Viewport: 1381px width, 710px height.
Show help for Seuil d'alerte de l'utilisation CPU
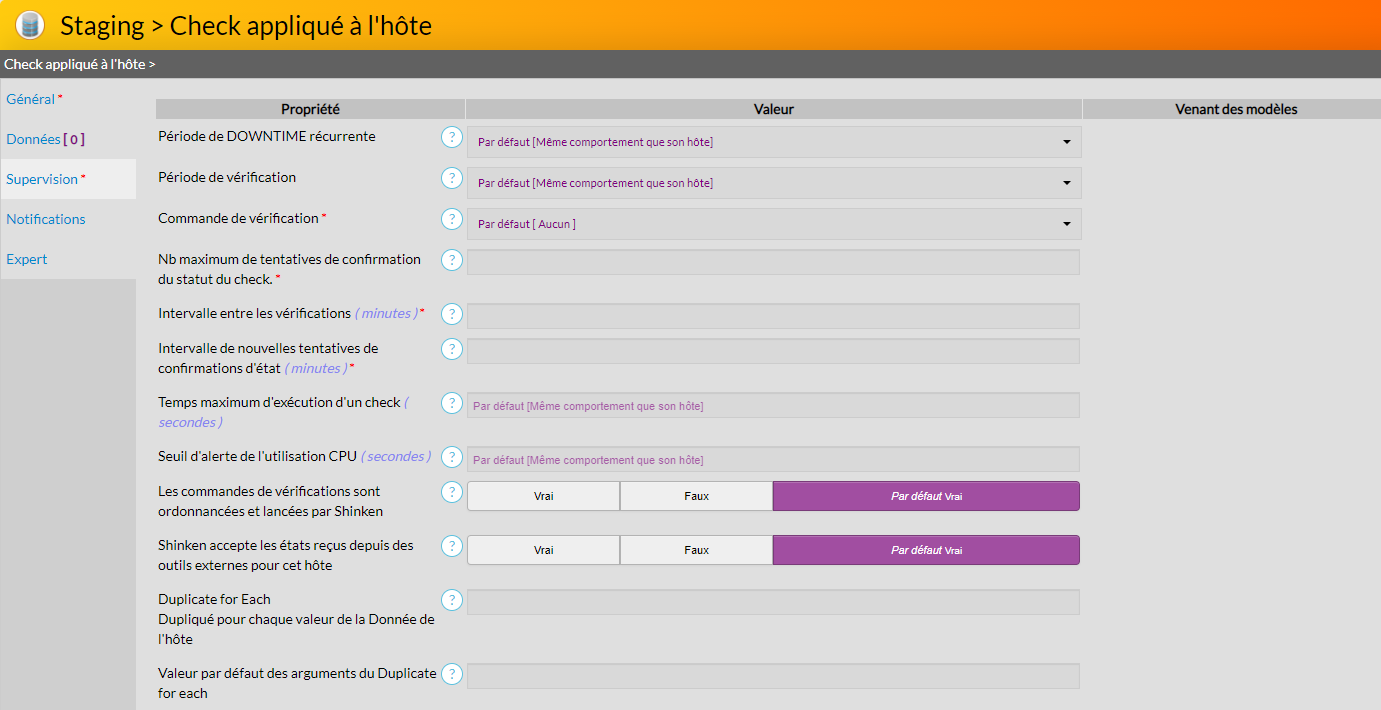click(x=452, y=457)
